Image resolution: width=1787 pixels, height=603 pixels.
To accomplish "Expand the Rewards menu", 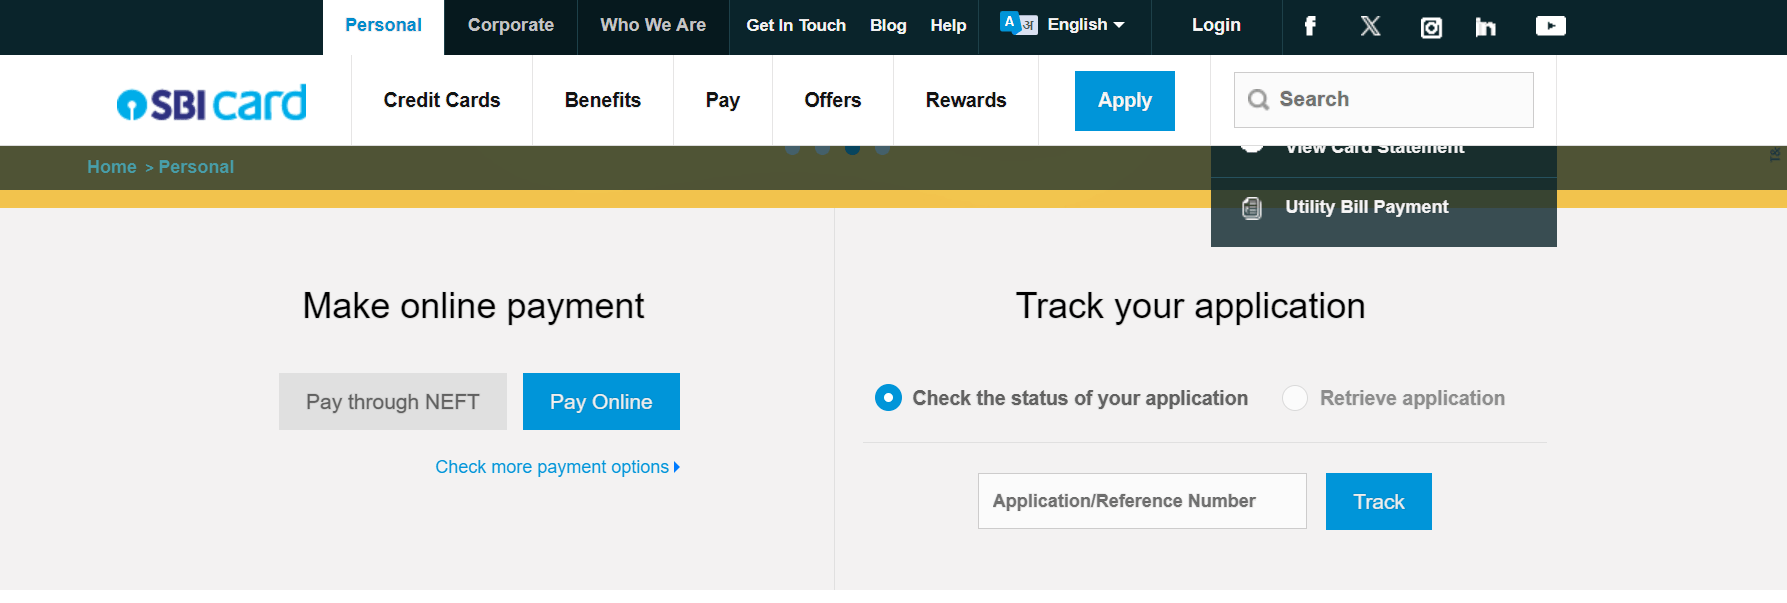I will click(x=966, y=100).
